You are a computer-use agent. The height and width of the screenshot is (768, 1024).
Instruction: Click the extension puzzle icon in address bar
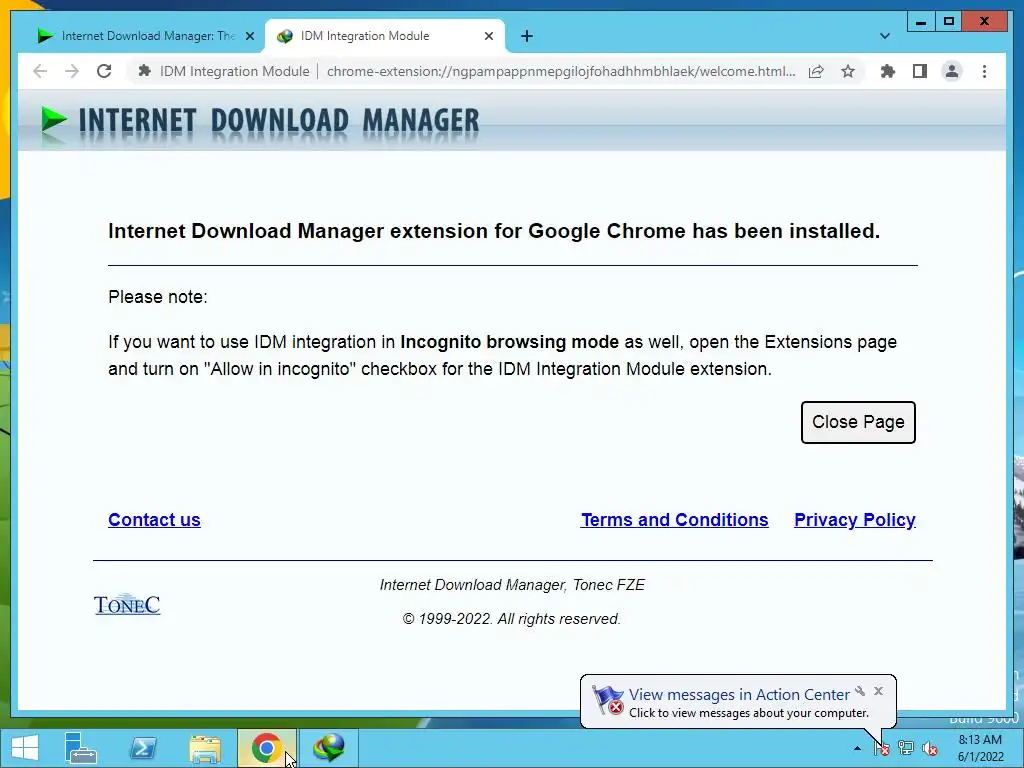coord(145,71)
